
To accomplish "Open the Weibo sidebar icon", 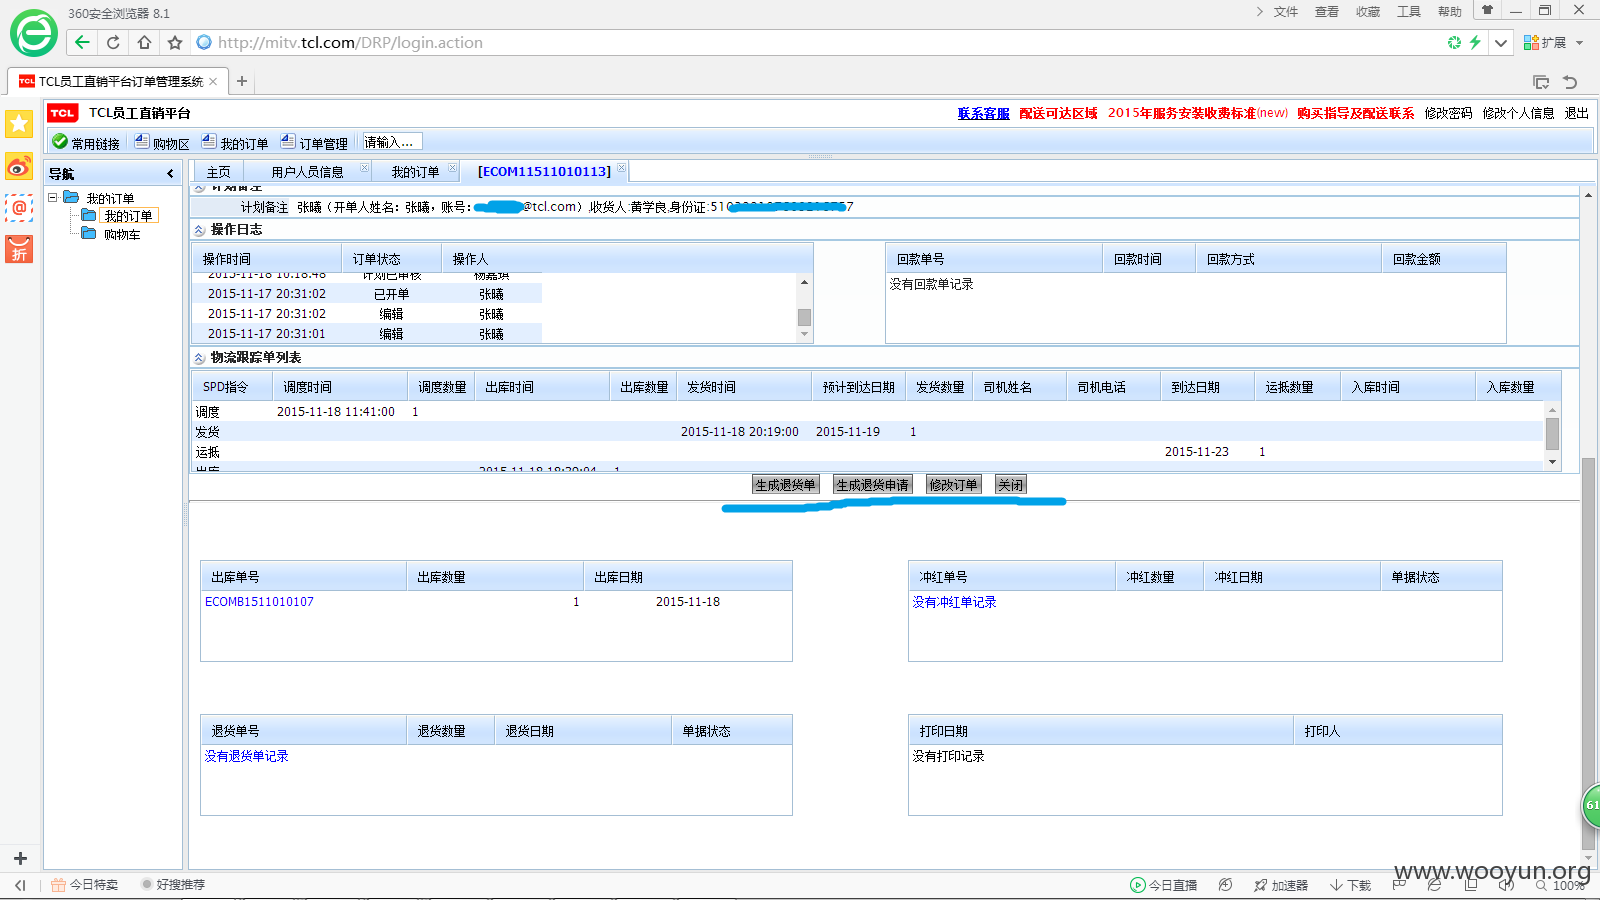I will (x=19, y=166).
